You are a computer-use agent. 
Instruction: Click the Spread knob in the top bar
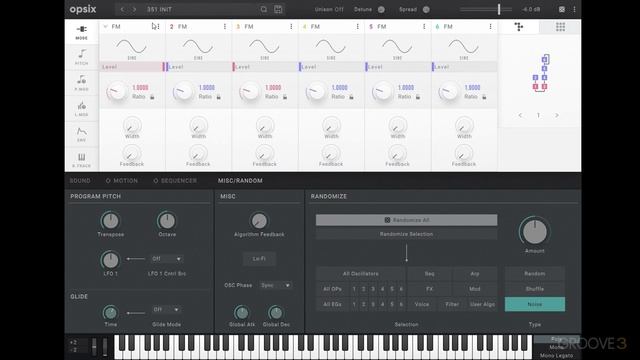(426, 9)
